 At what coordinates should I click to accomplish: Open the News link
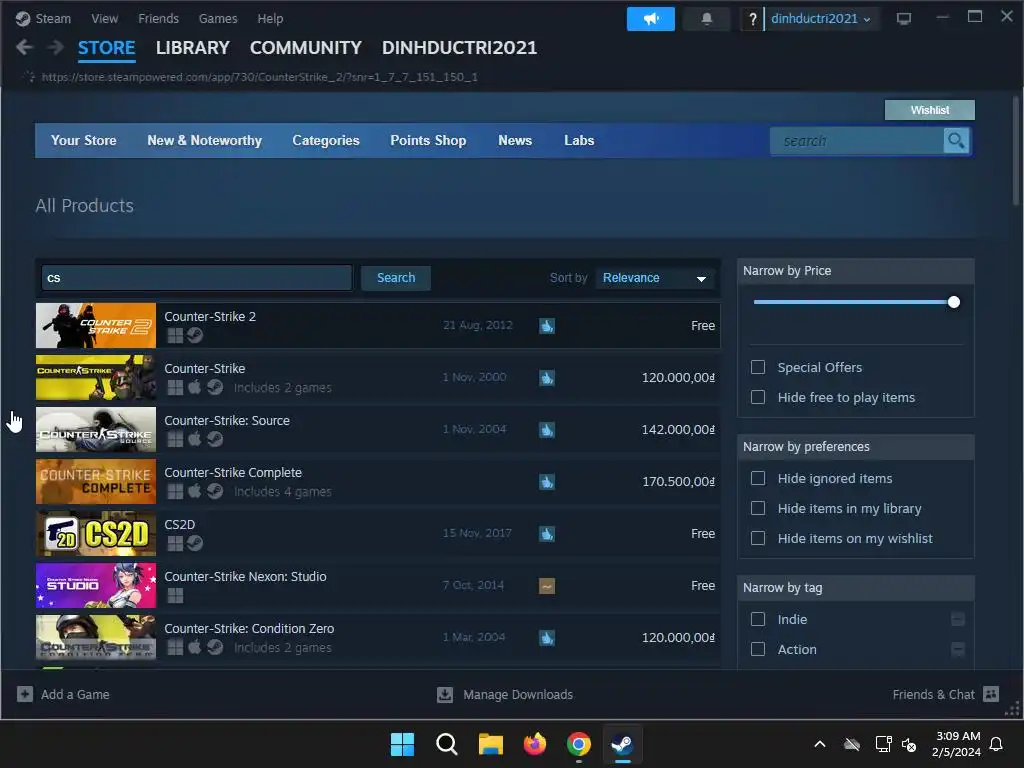(x=515, y=140)
